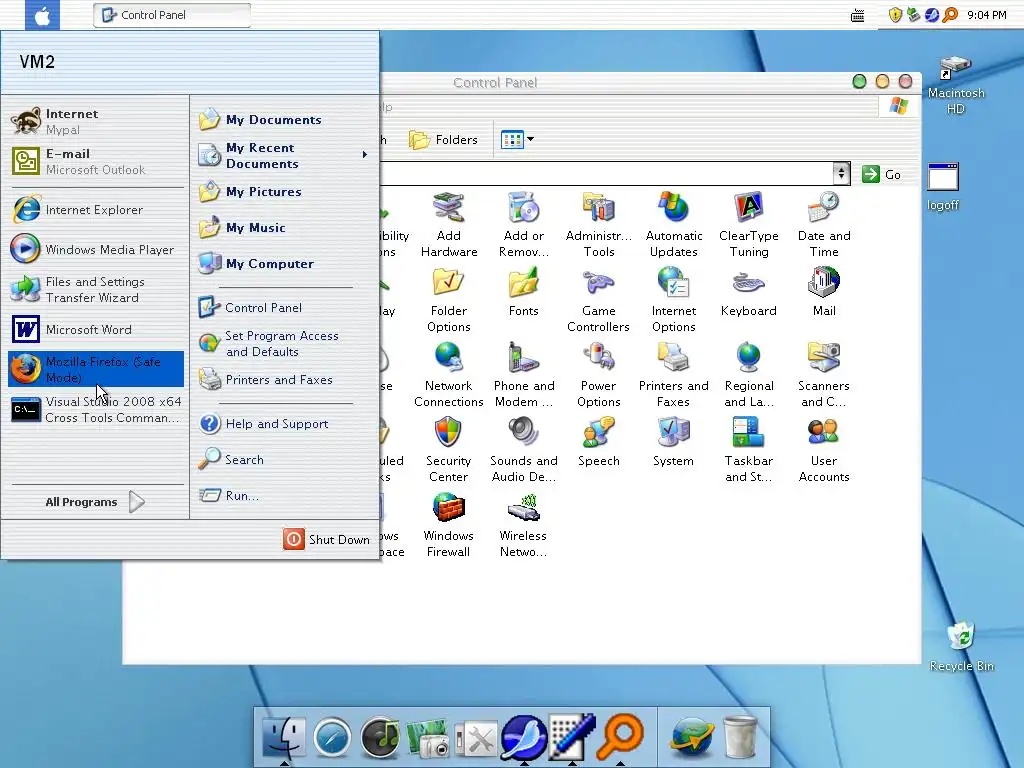Launch Windows Media Player
The height and width of the screenshot is (768, 1024).
pyautogui.click(x=96, y=249)
